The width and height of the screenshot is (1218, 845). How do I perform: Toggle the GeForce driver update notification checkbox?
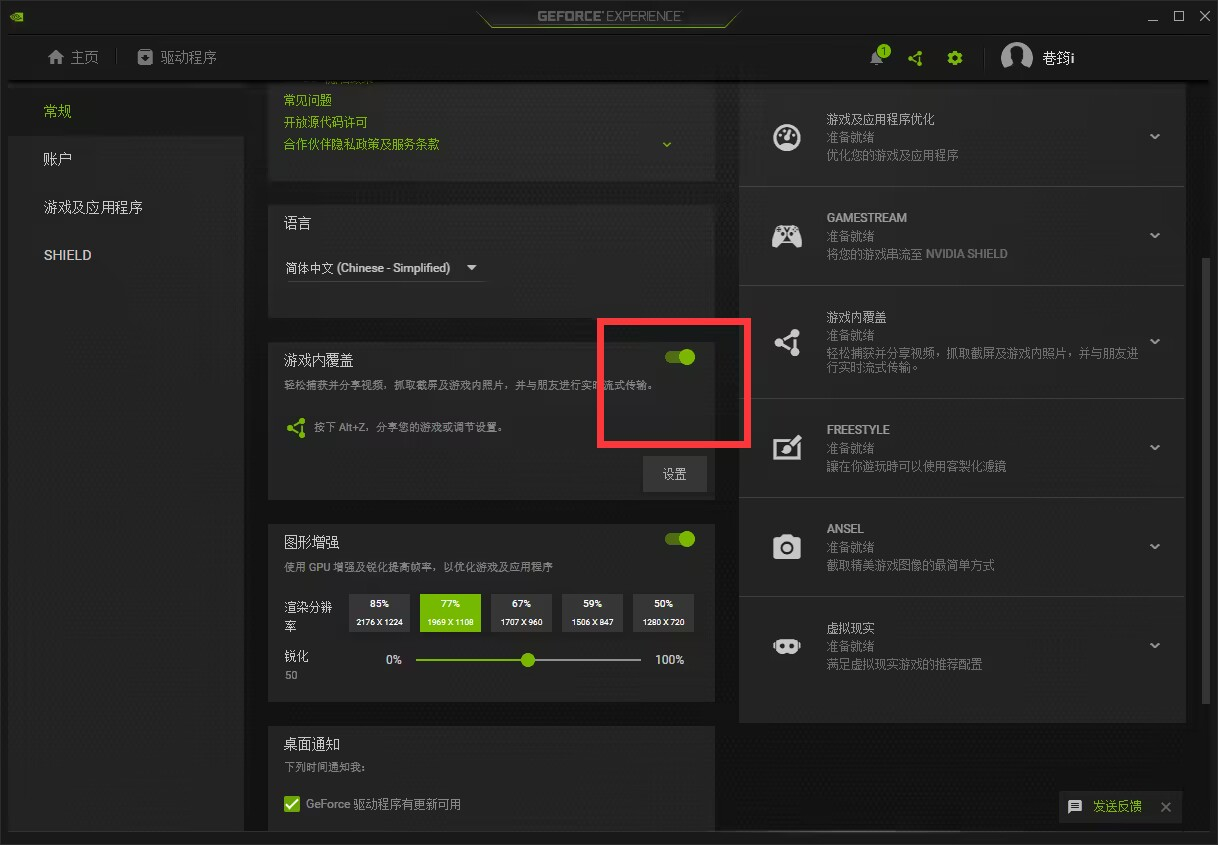point(292,804)
